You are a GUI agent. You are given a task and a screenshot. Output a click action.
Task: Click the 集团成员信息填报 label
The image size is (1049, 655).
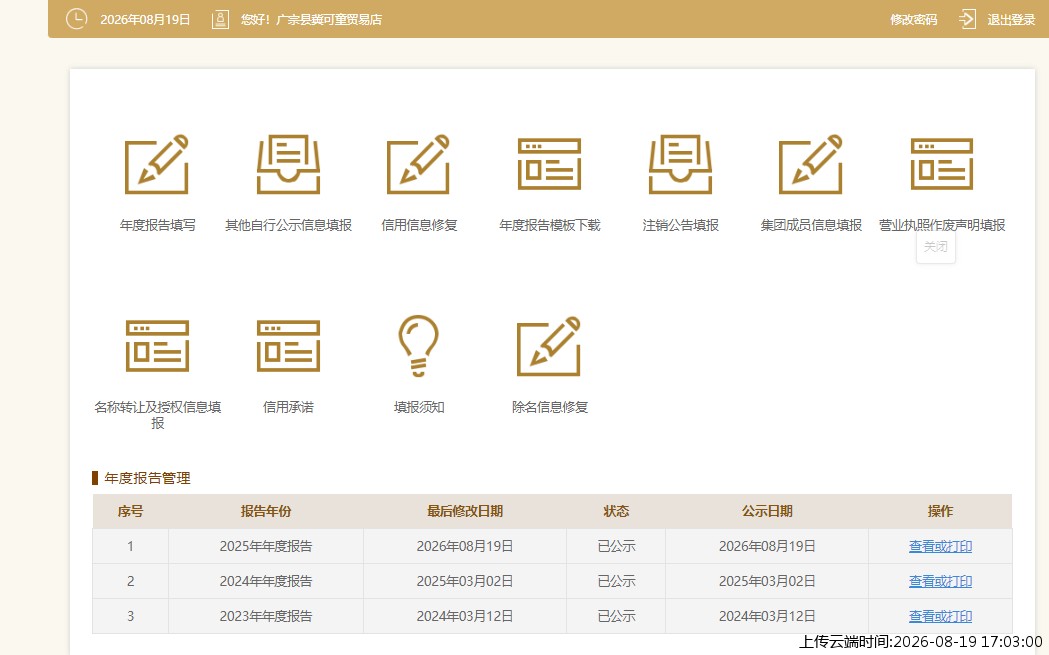click(x=811, y=225)
